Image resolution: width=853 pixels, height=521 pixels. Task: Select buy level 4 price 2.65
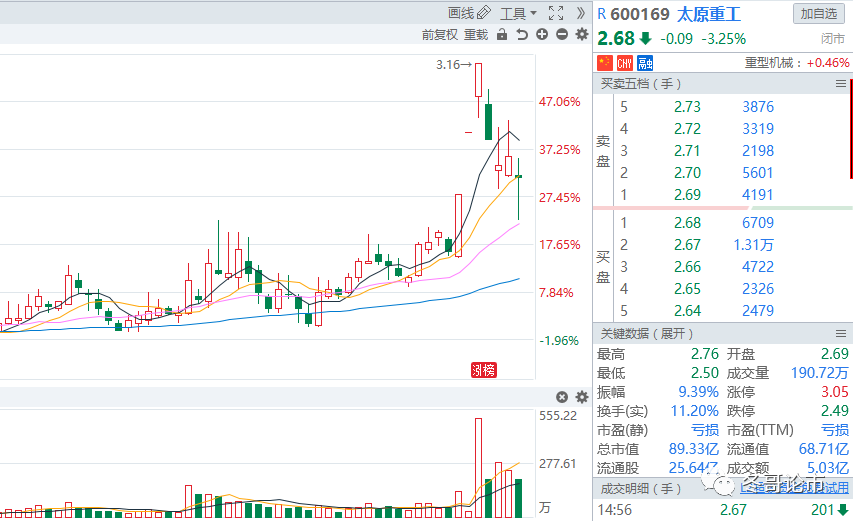tap(687, 289)
